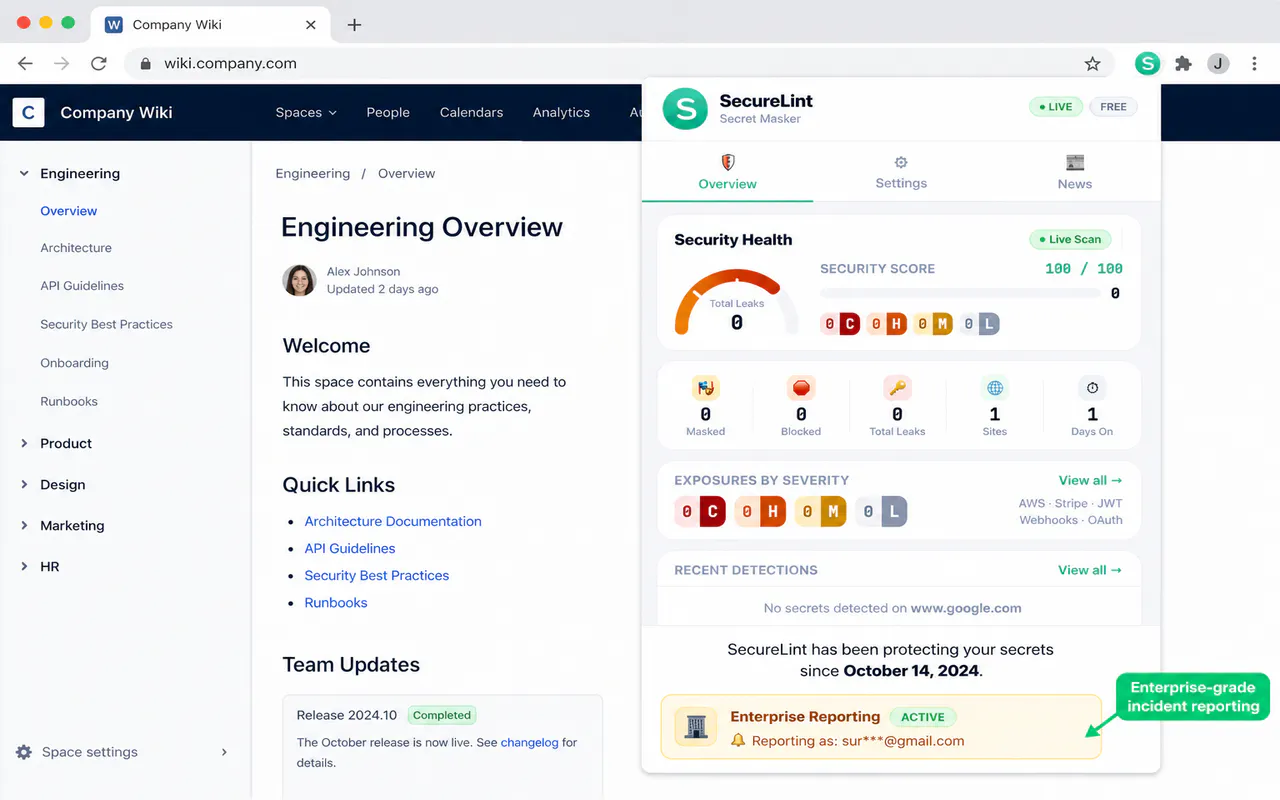The height and width of the screenshot is (800, 1280).
Task: Switch to the SecureLint Overview tab
Action: point(727,172)
